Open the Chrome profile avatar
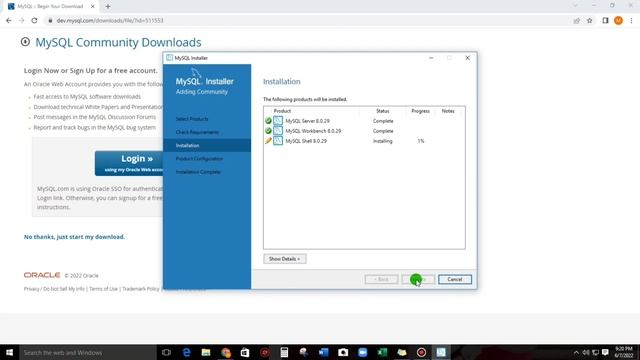Viewport: 640px width, 360px height. [618, 20]
